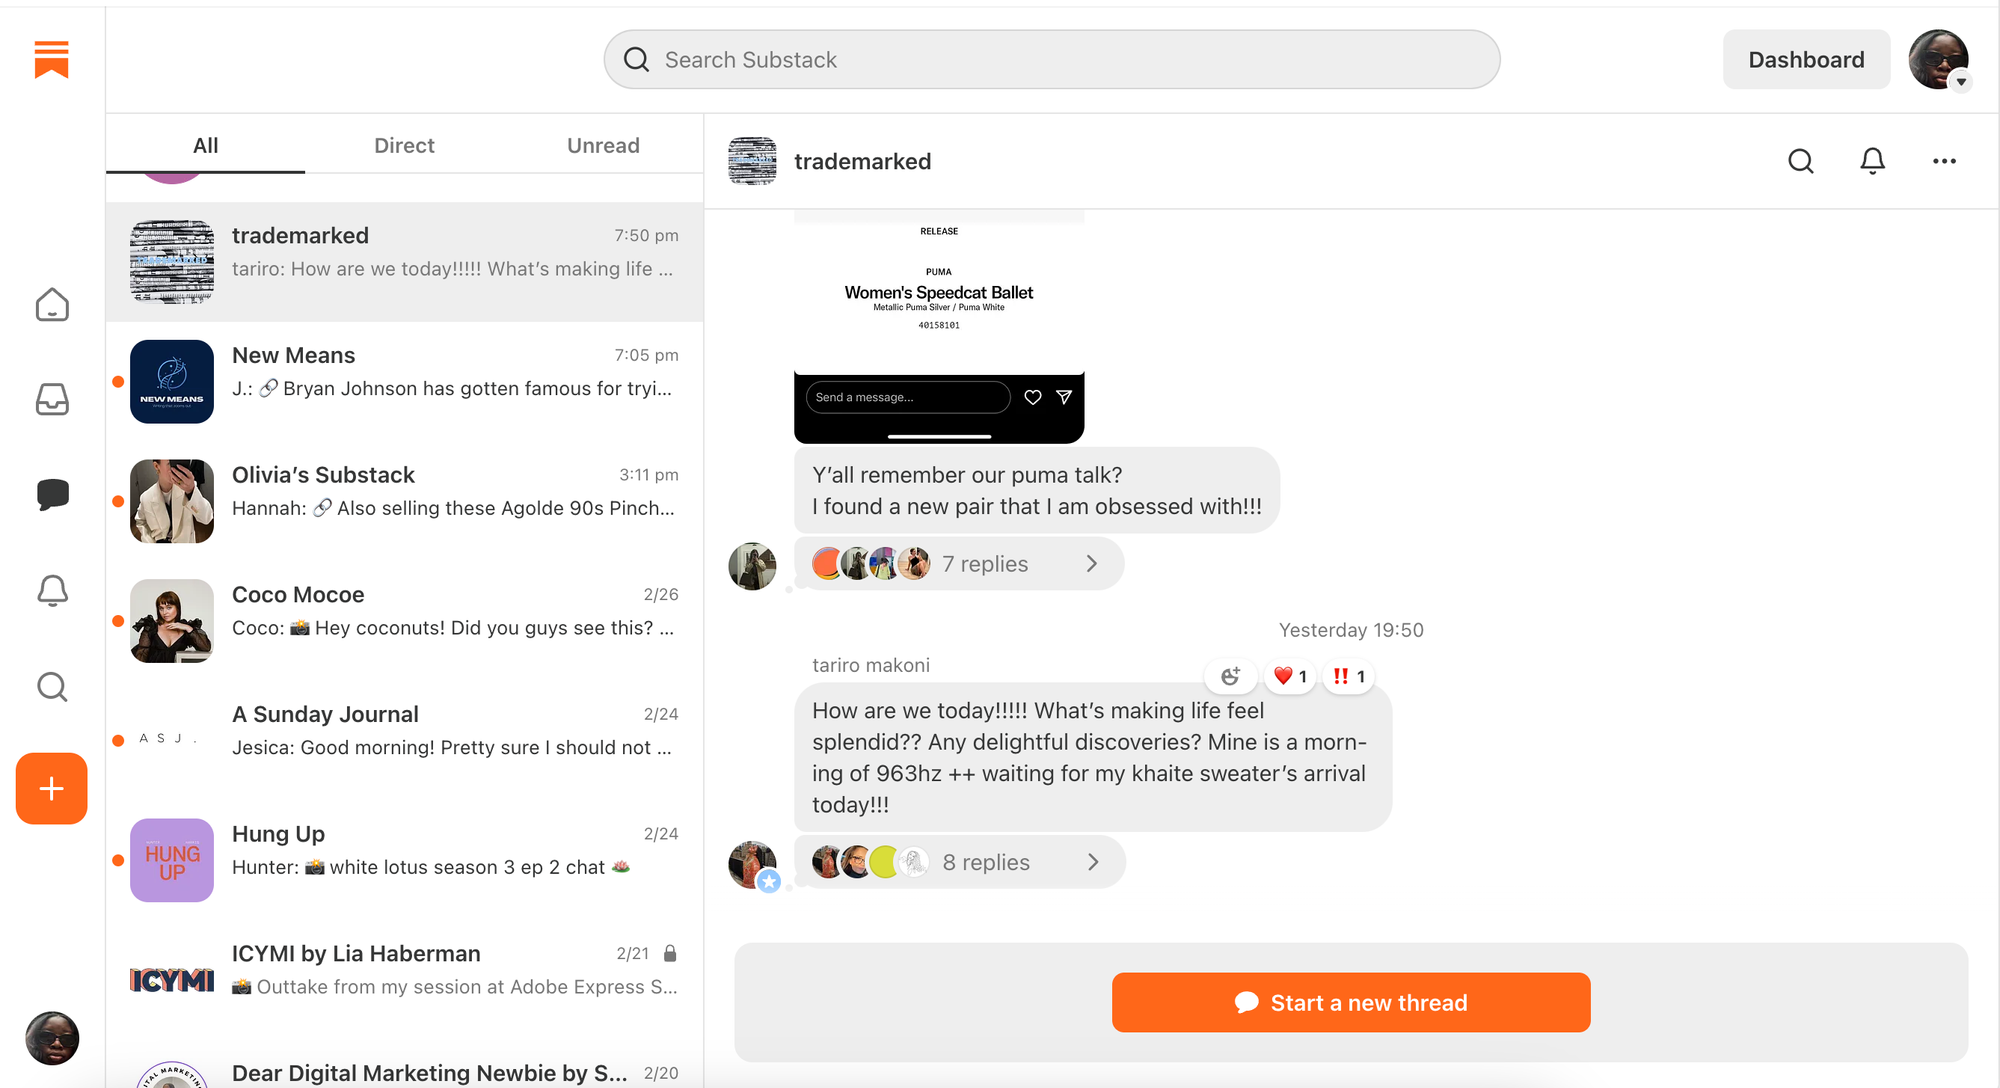
Task: Click the orange plus create button
Action: click(52, 788)
